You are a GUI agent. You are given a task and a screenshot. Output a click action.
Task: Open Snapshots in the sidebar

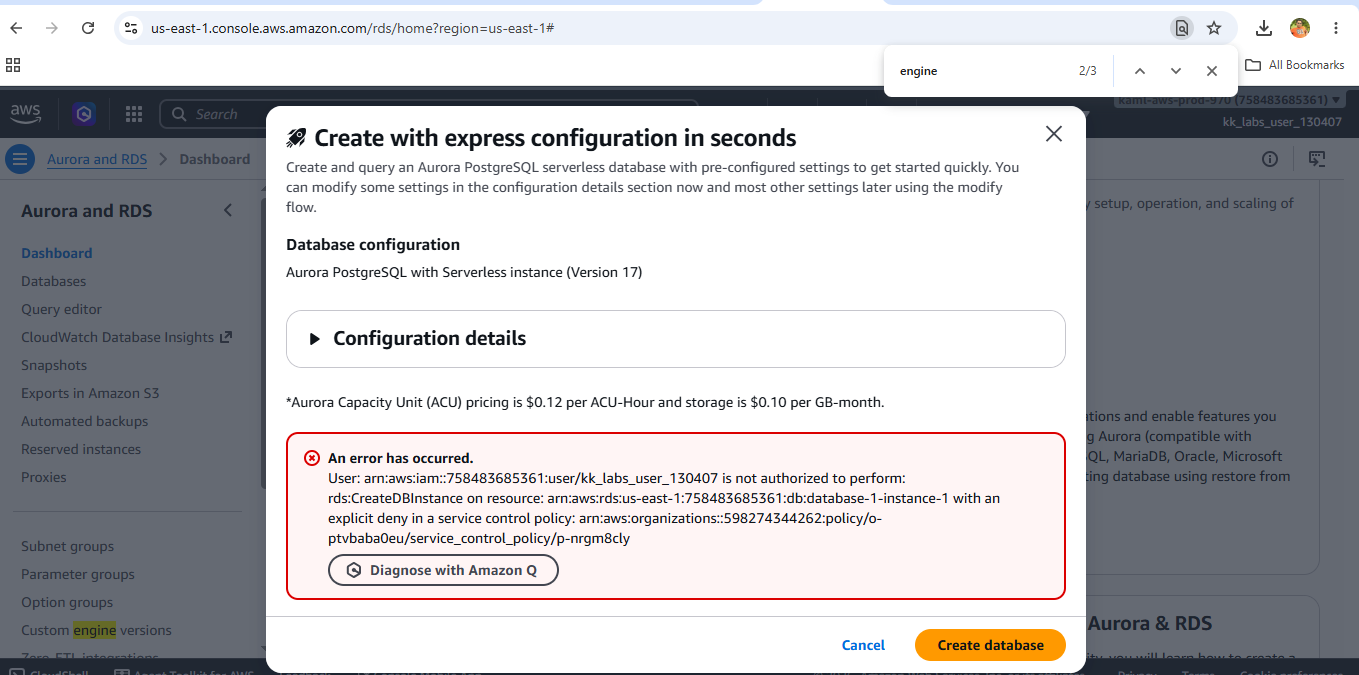[54, 365]
